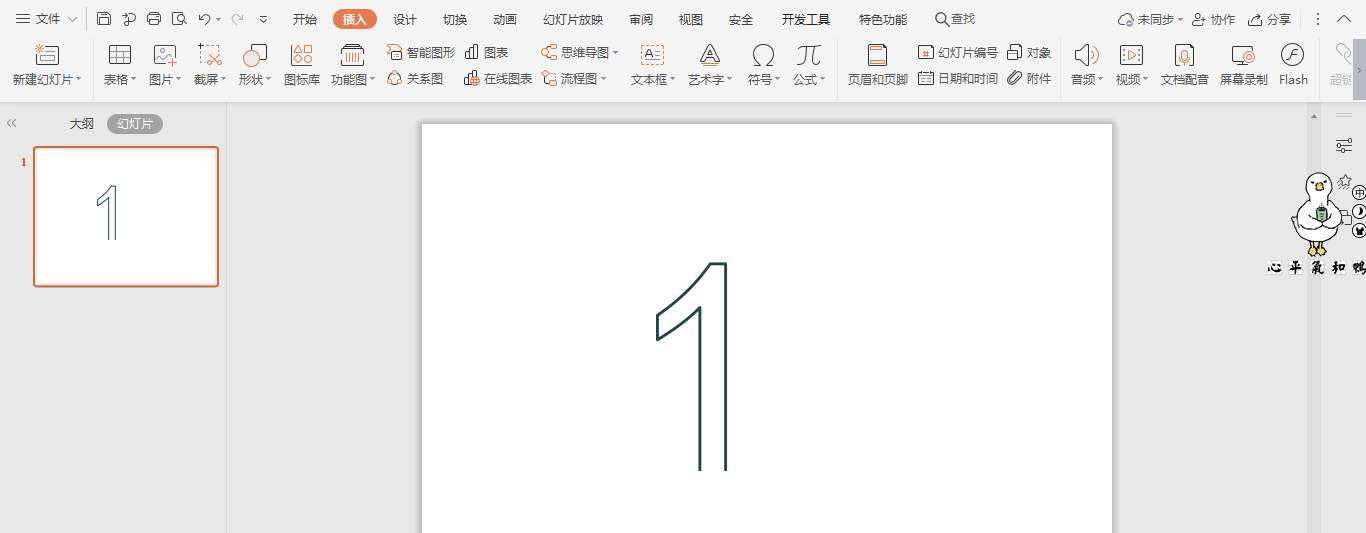Image resolution: width=1366 pixels, height=533 pixels.
Task: Click the Undo arrow icon
Action: pos(204,19)
